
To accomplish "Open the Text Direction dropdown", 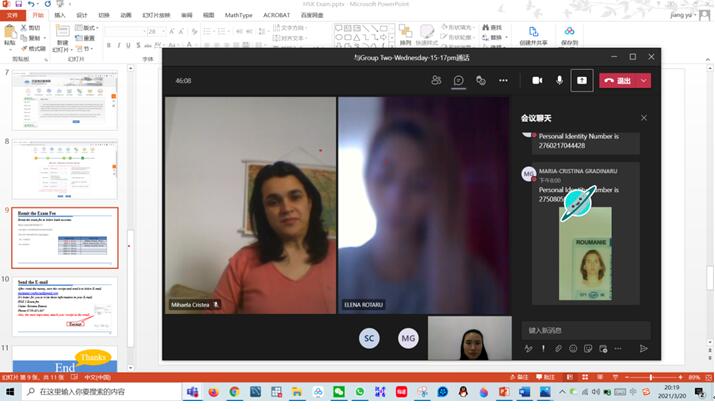I will (290, 28).
